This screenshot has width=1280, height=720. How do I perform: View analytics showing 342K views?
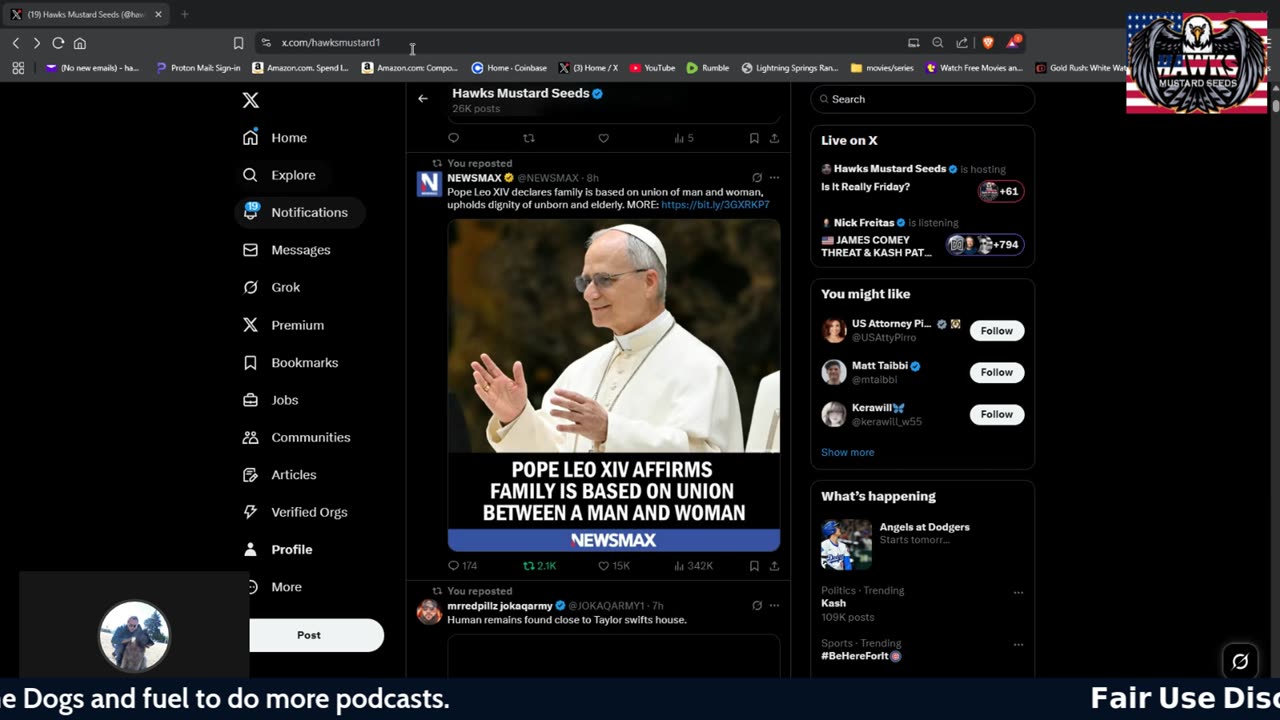(x=693, y=566)
